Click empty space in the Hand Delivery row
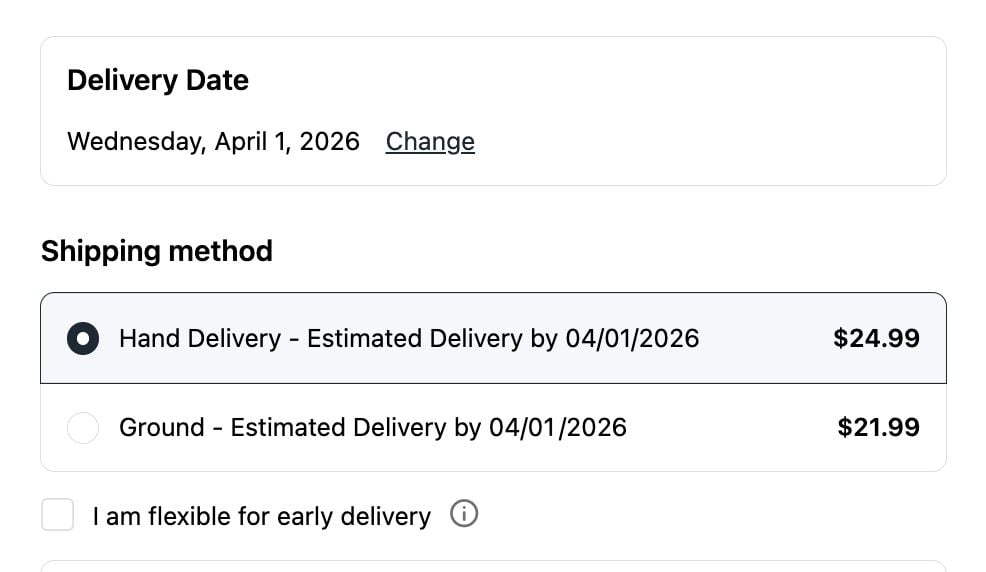The width and height of the screenshot is (986, 572). pyautogui.click(x=765, y=339)
